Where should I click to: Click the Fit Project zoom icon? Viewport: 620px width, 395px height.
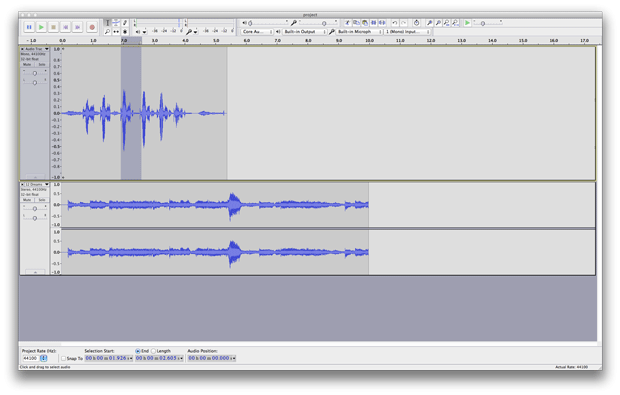click(456, 23)
